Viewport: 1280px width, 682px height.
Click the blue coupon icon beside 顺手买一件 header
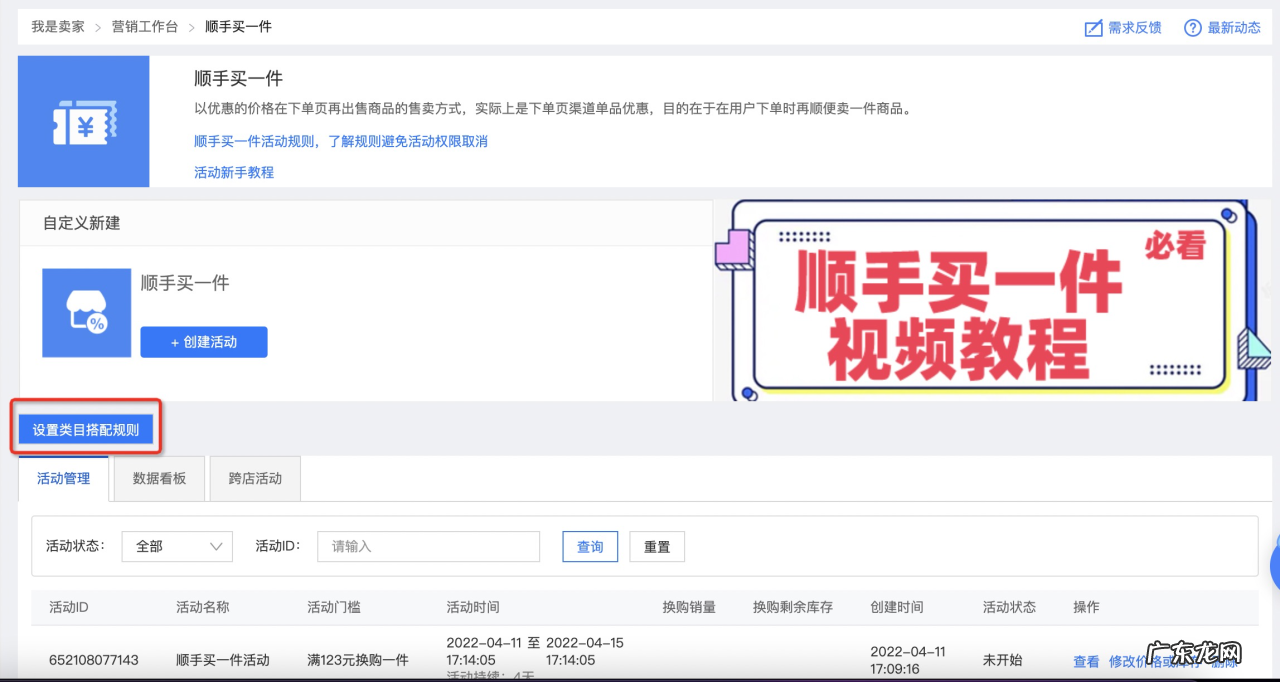coord(83,121)
